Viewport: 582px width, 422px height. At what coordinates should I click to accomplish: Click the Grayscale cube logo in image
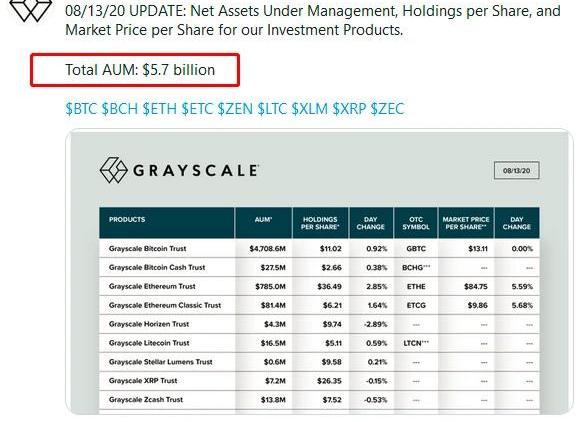(x=114, y=170)
